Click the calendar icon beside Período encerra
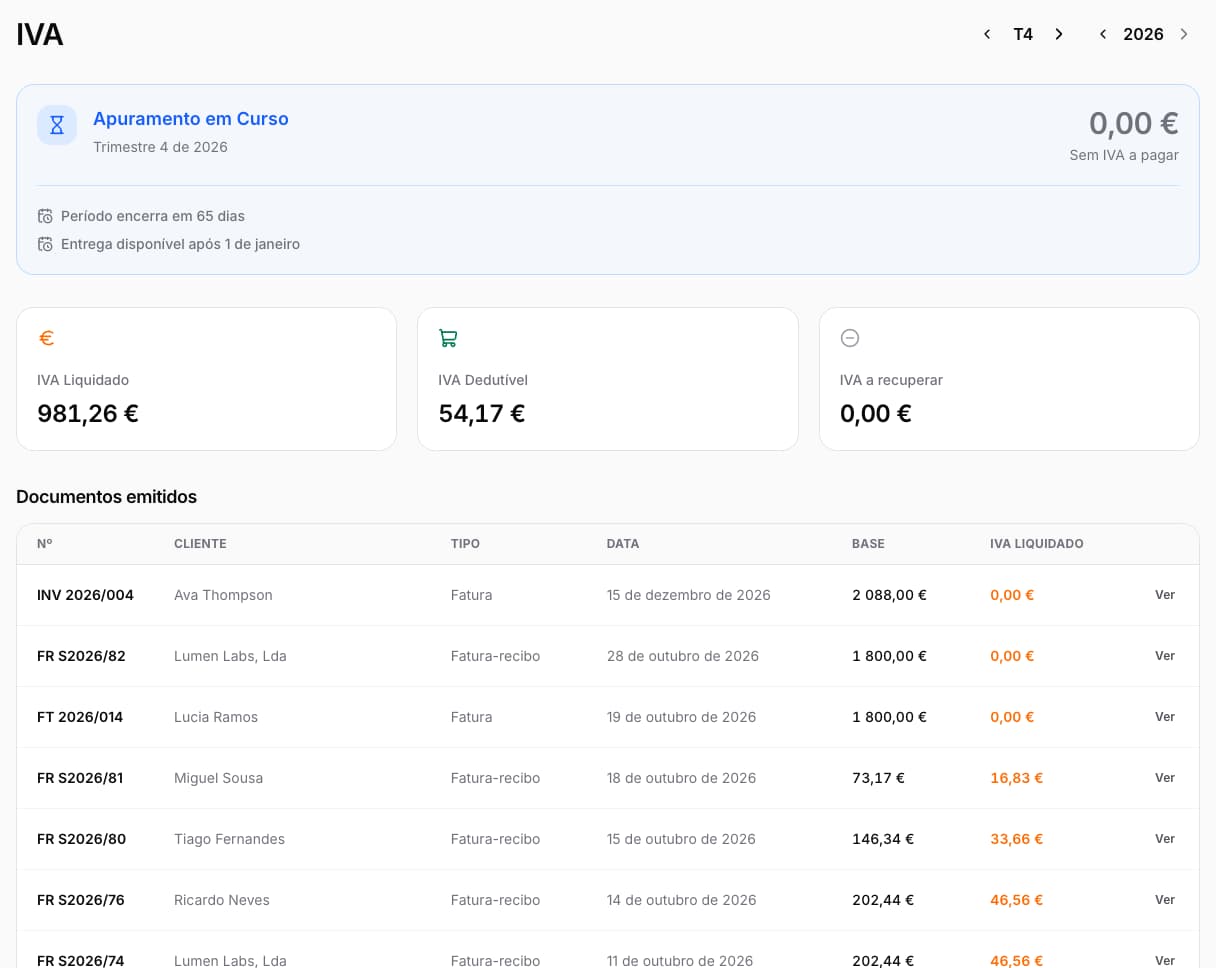Screen dimensions: 1216x968 45,216
